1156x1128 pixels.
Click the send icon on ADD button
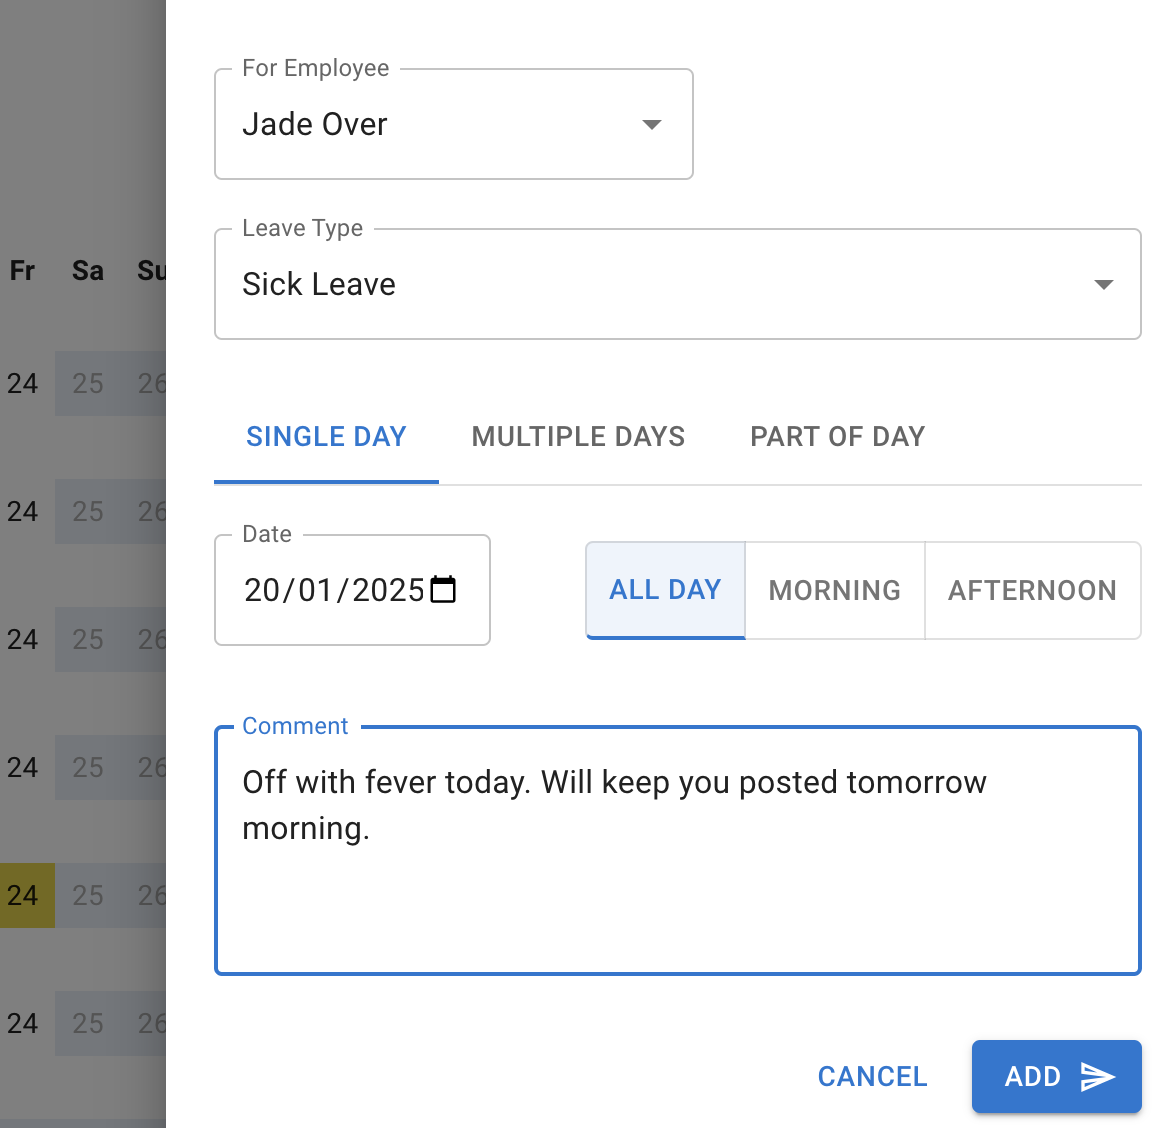1100,1077
